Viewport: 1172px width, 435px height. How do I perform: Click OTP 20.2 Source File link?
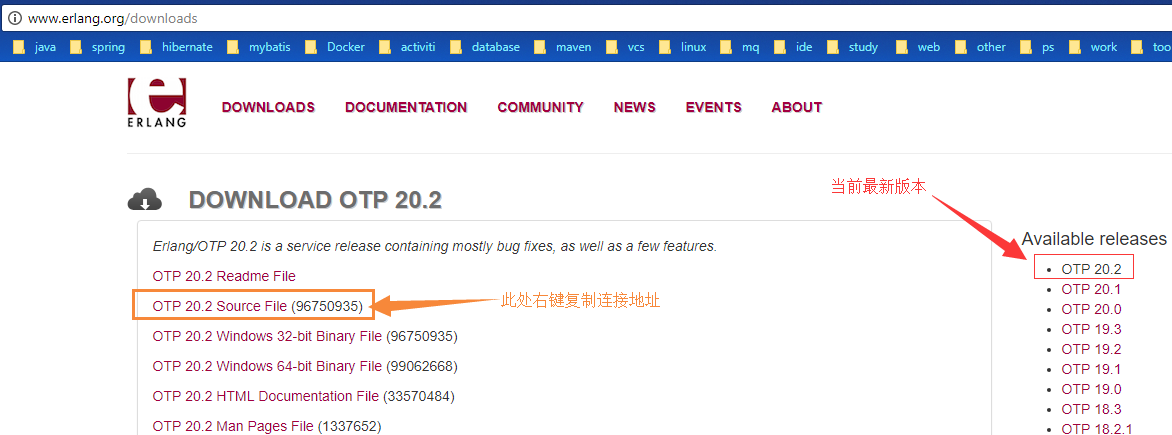[x=220, y=306]
